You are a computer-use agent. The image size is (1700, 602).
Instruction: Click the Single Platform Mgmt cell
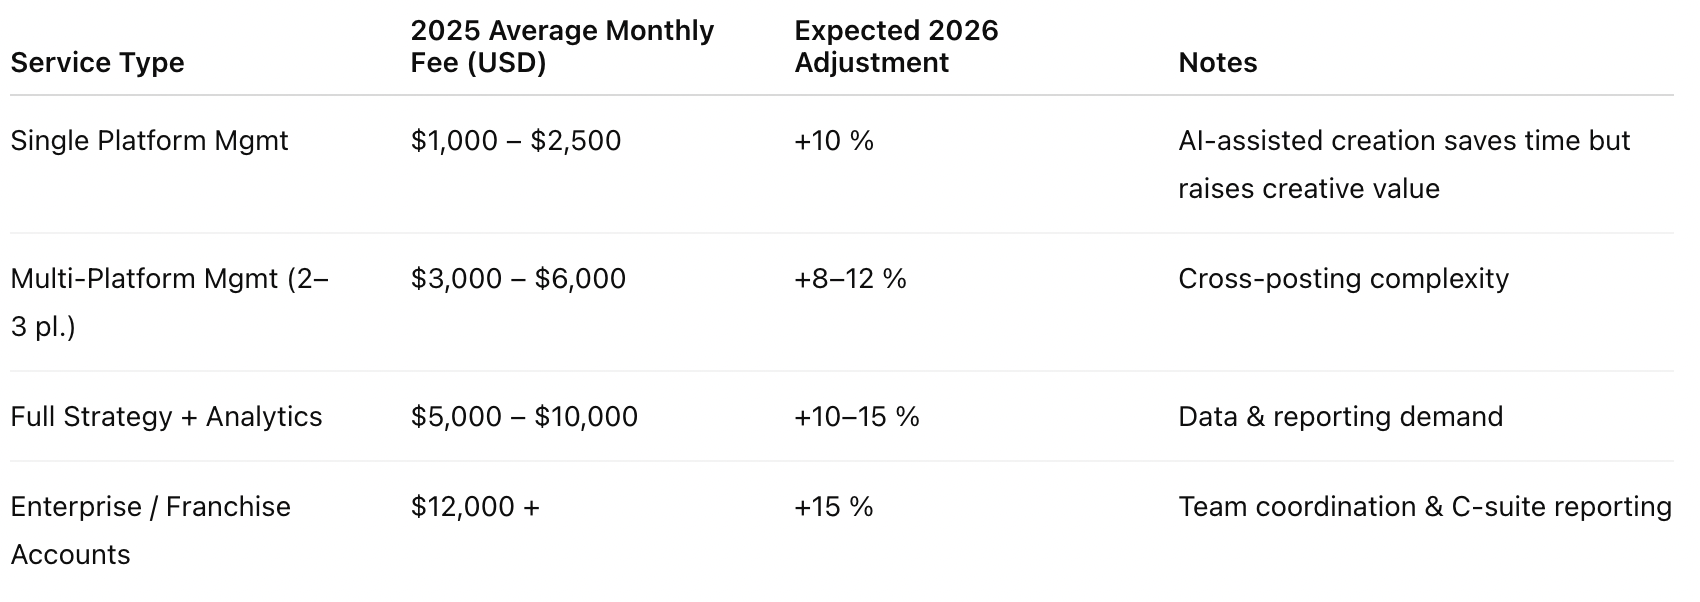tap(150, 140)
